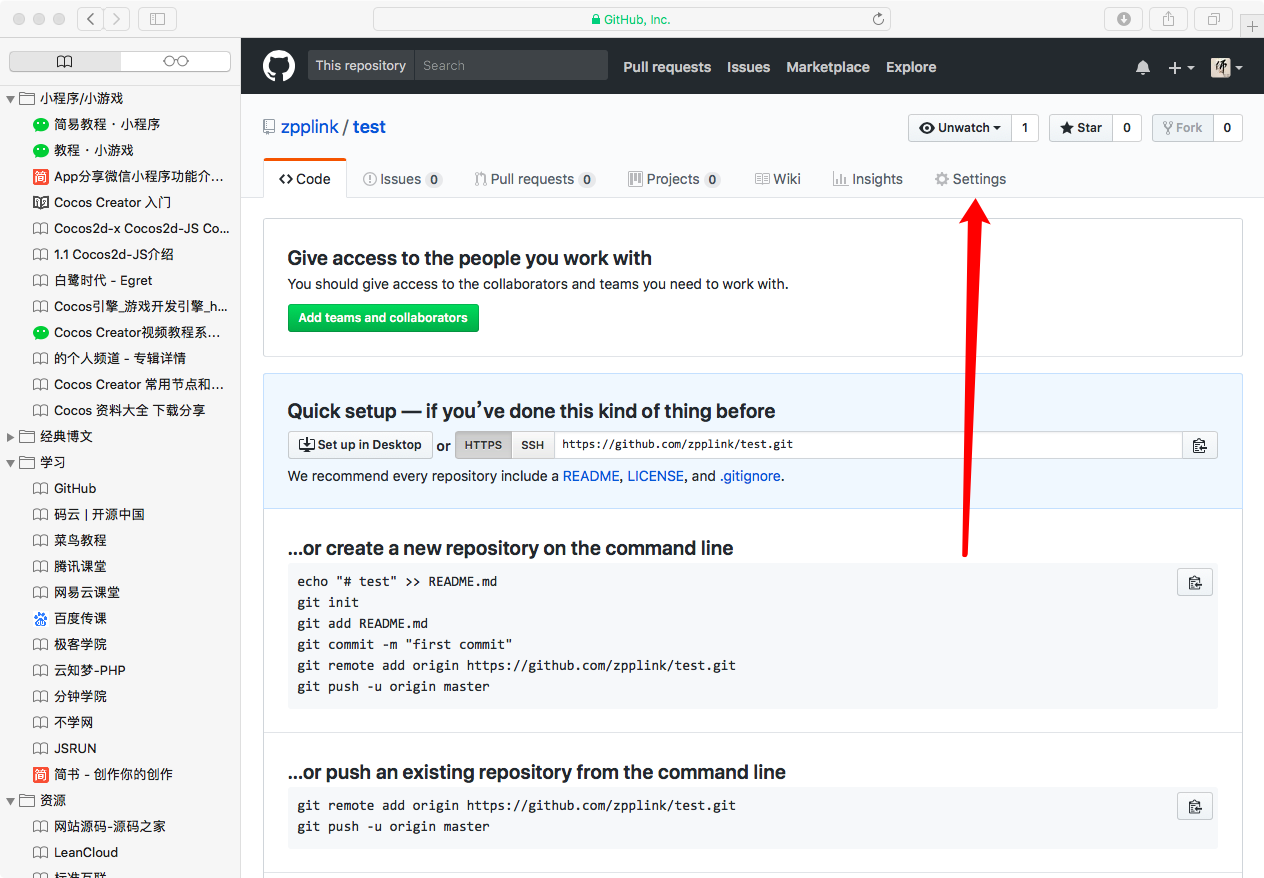Copy the repository HTTPS URL to clipboard
The width and height of the screenshot is (1264, 878).
click(x=1199, y=446)
